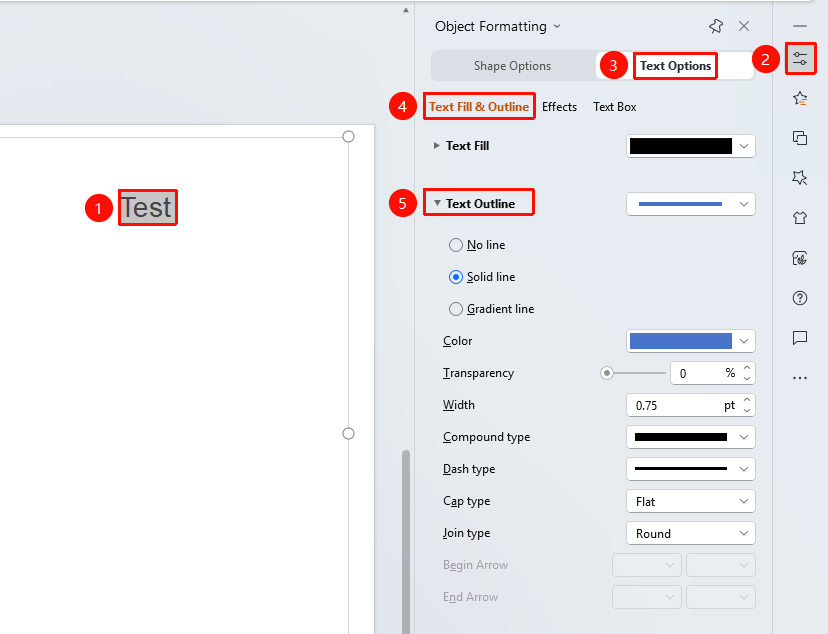
Task: Click the shirt-shaped sidebar icon
Action: click(x=800, y=217)
